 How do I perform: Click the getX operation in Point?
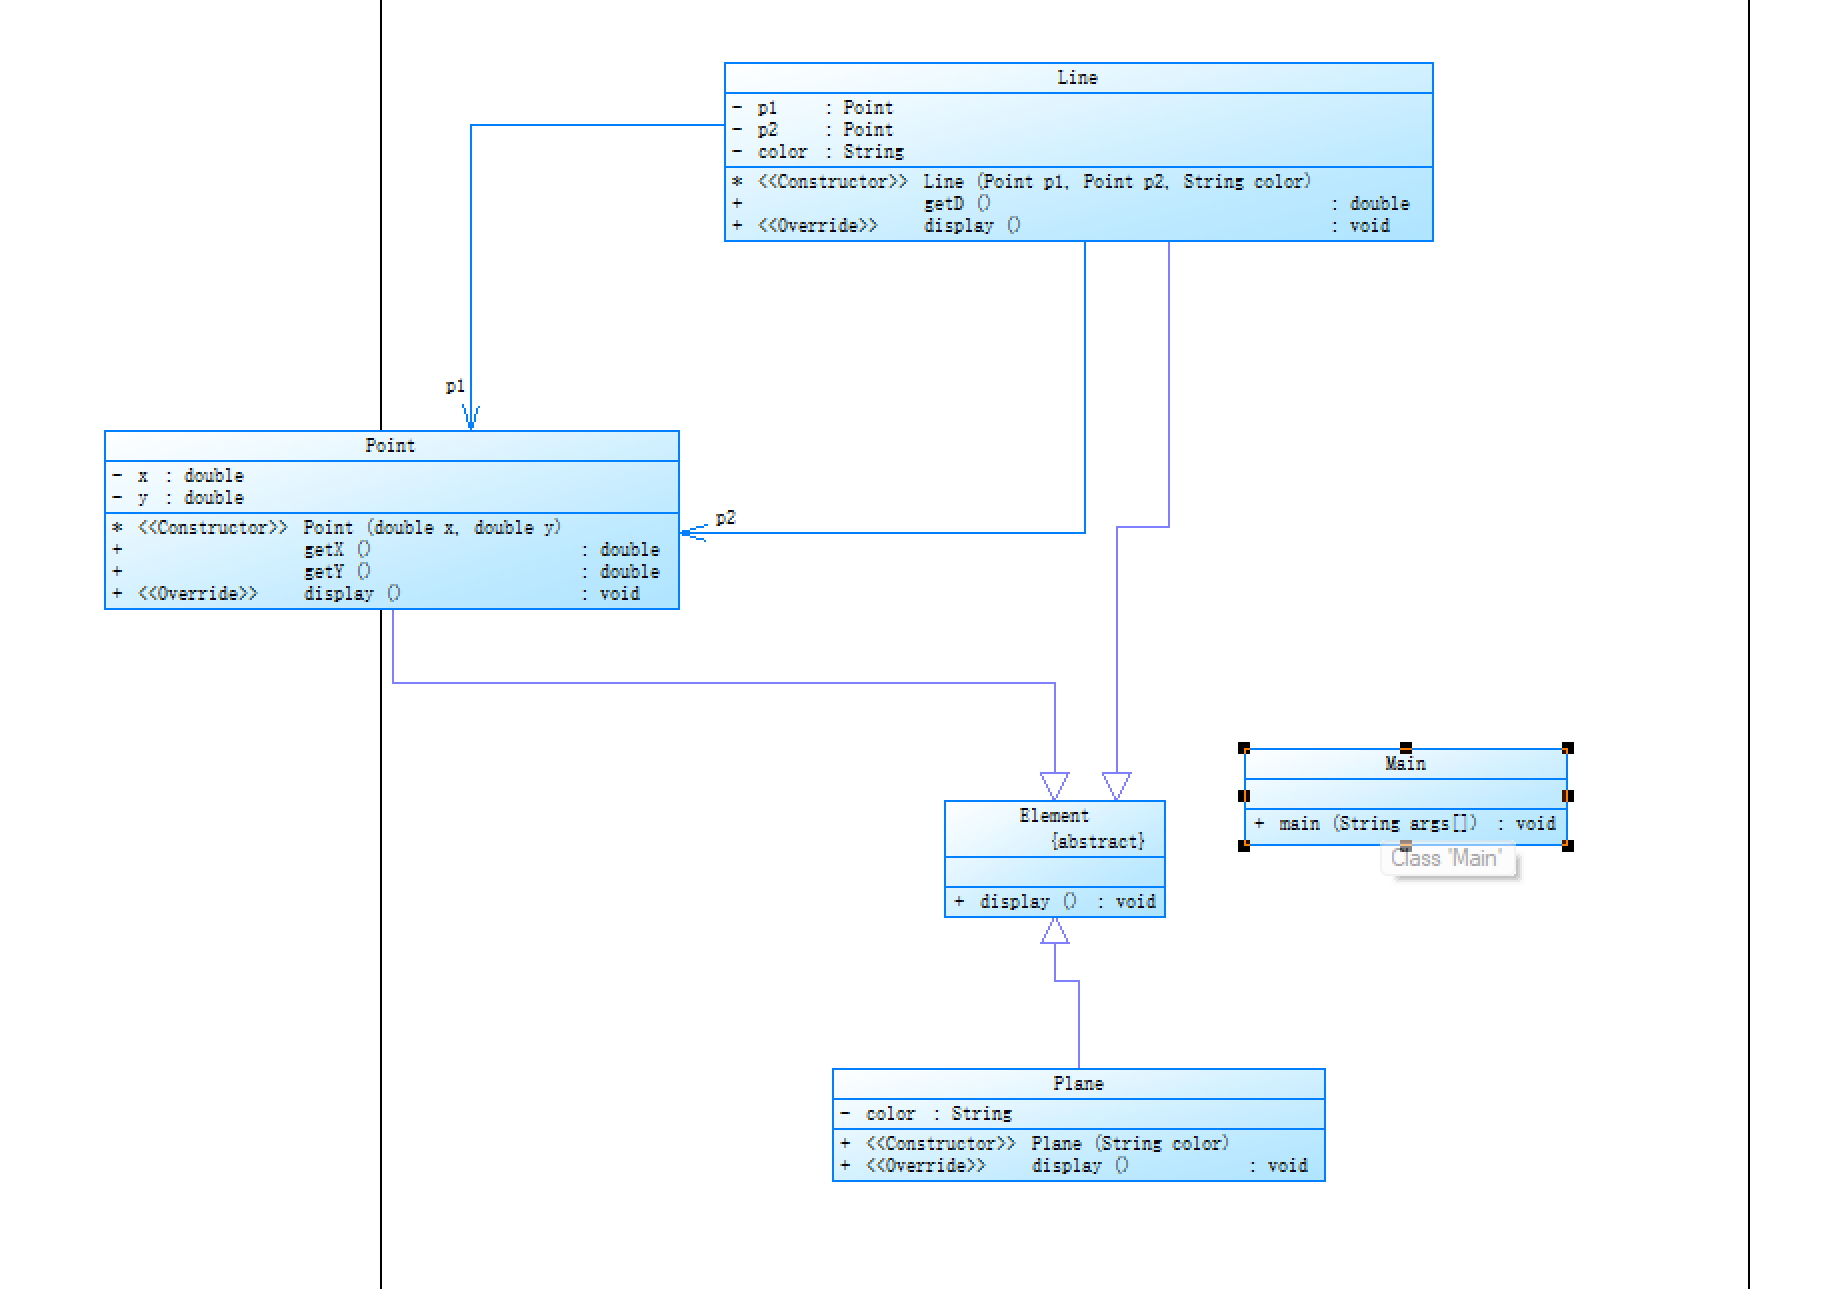386,550
